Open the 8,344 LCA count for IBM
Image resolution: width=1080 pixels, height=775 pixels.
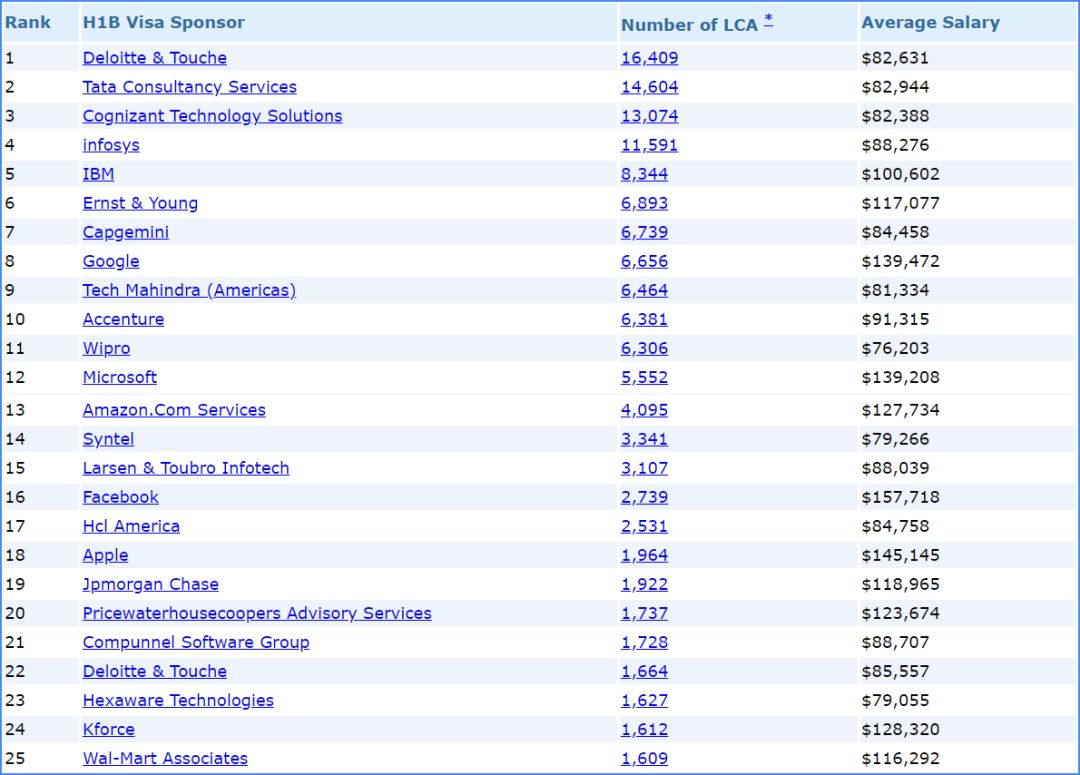645,174
